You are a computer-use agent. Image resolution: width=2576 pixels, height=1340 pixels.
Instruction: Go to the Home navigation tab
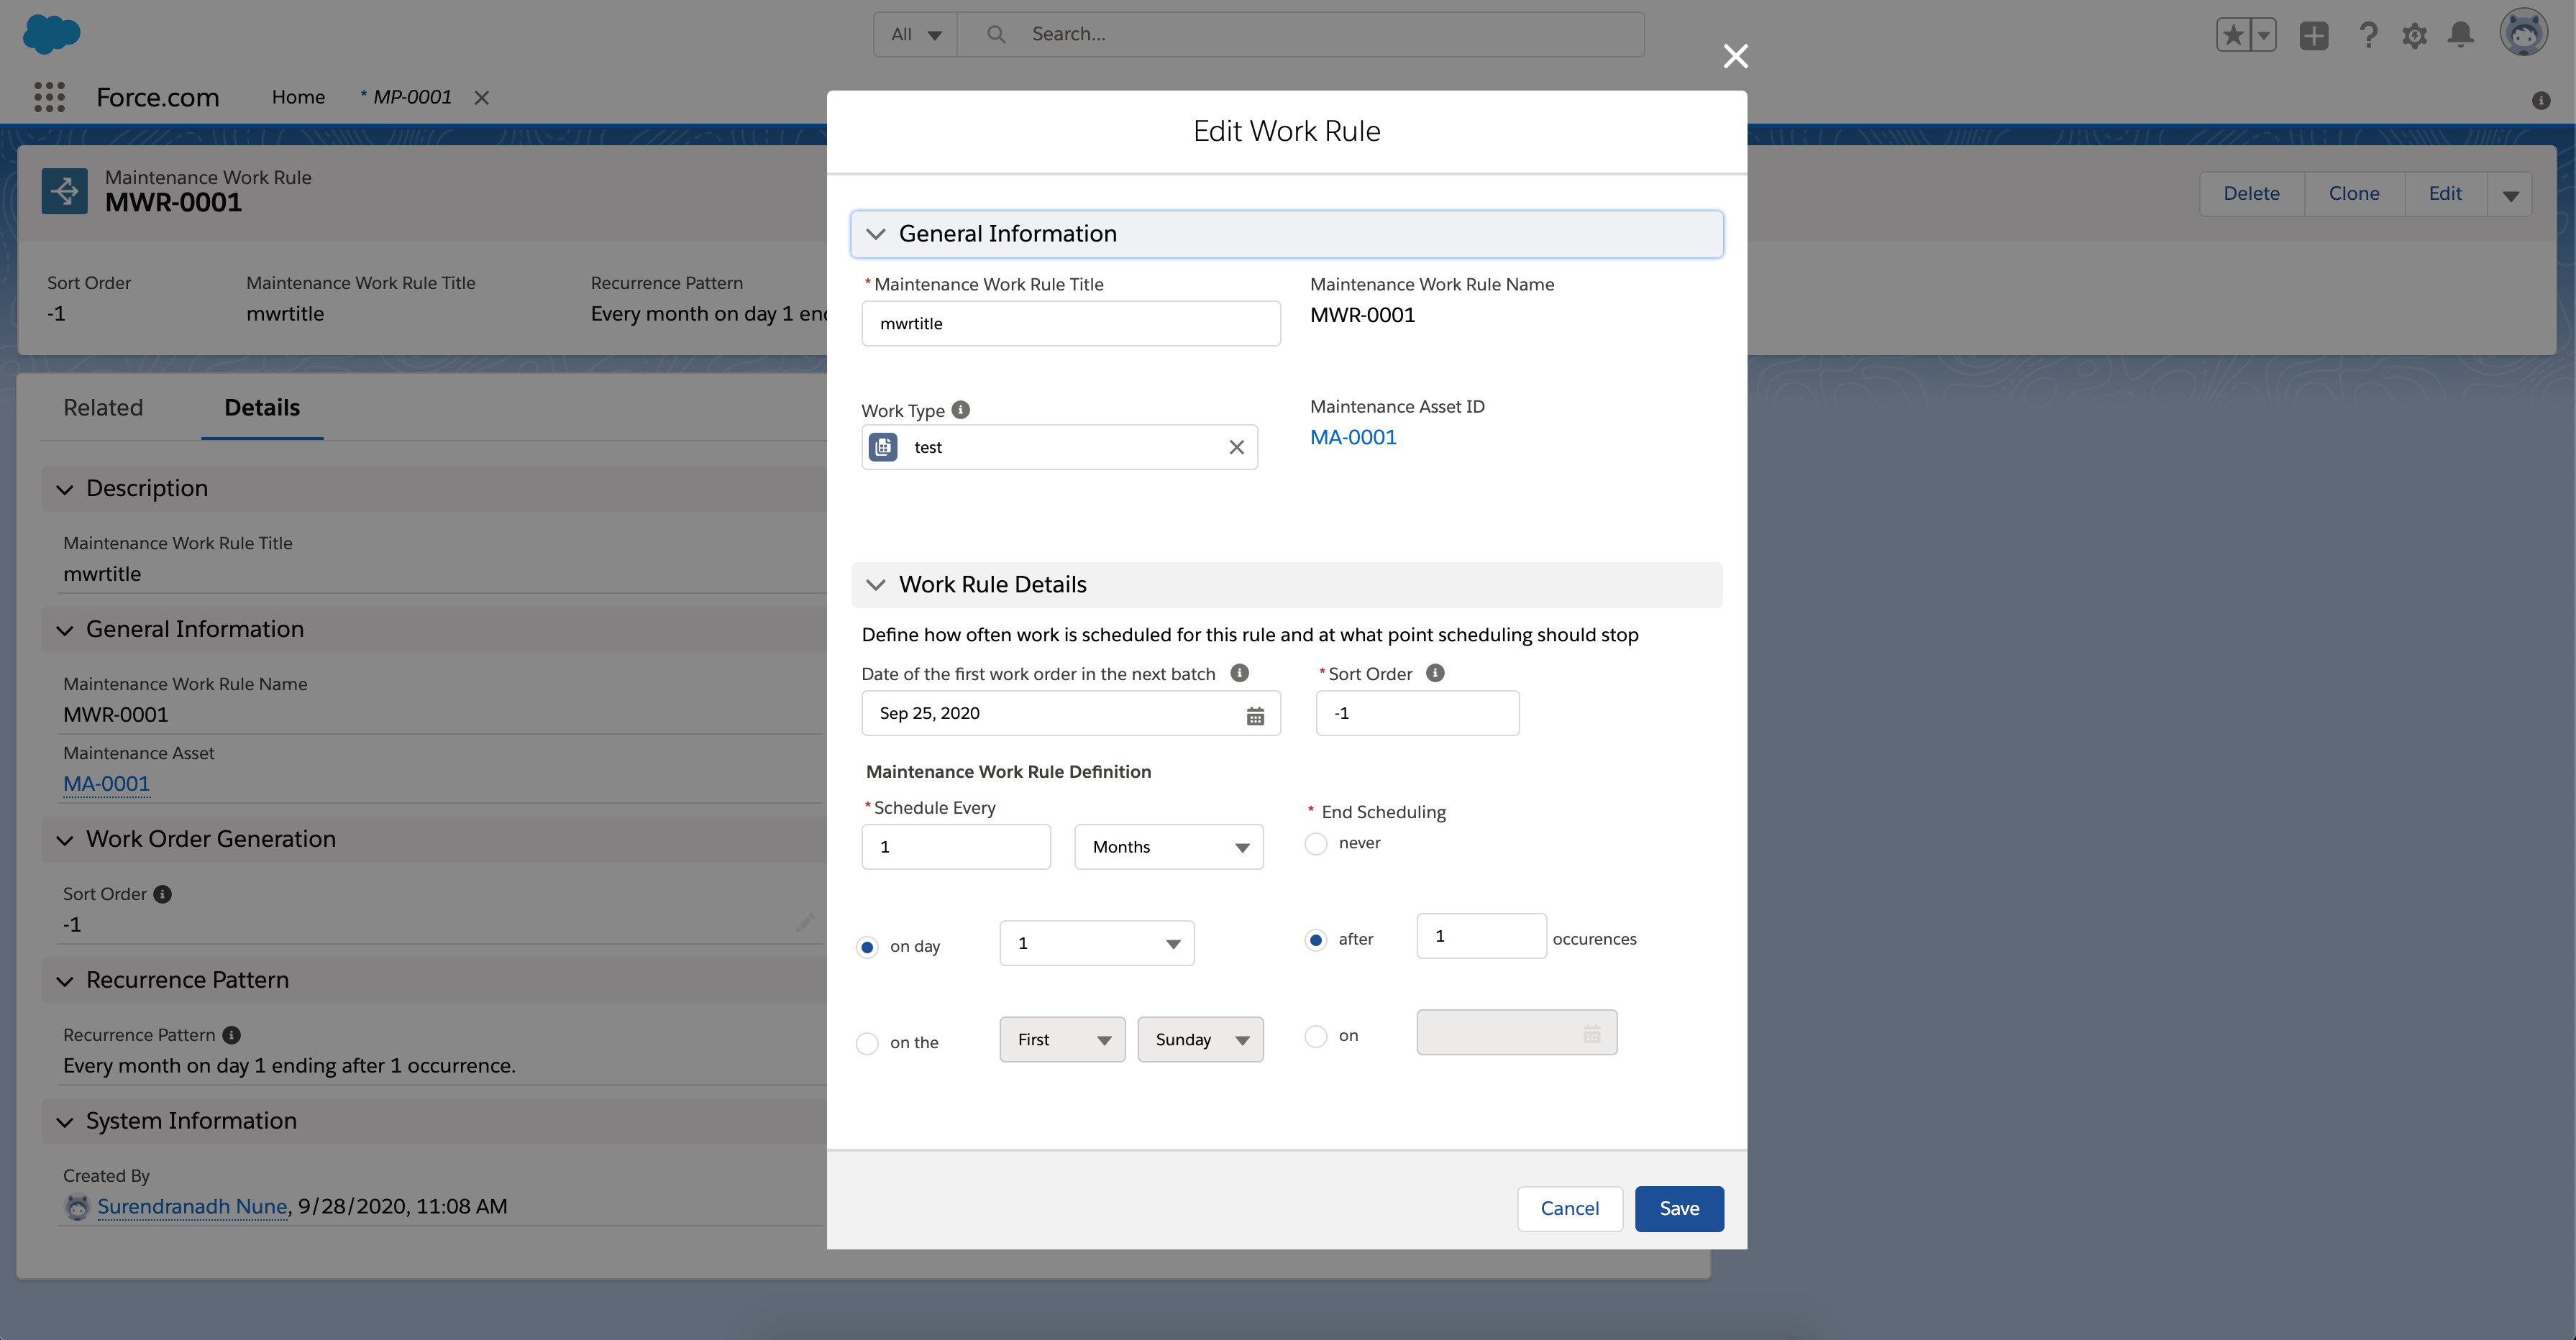[298, 96]
